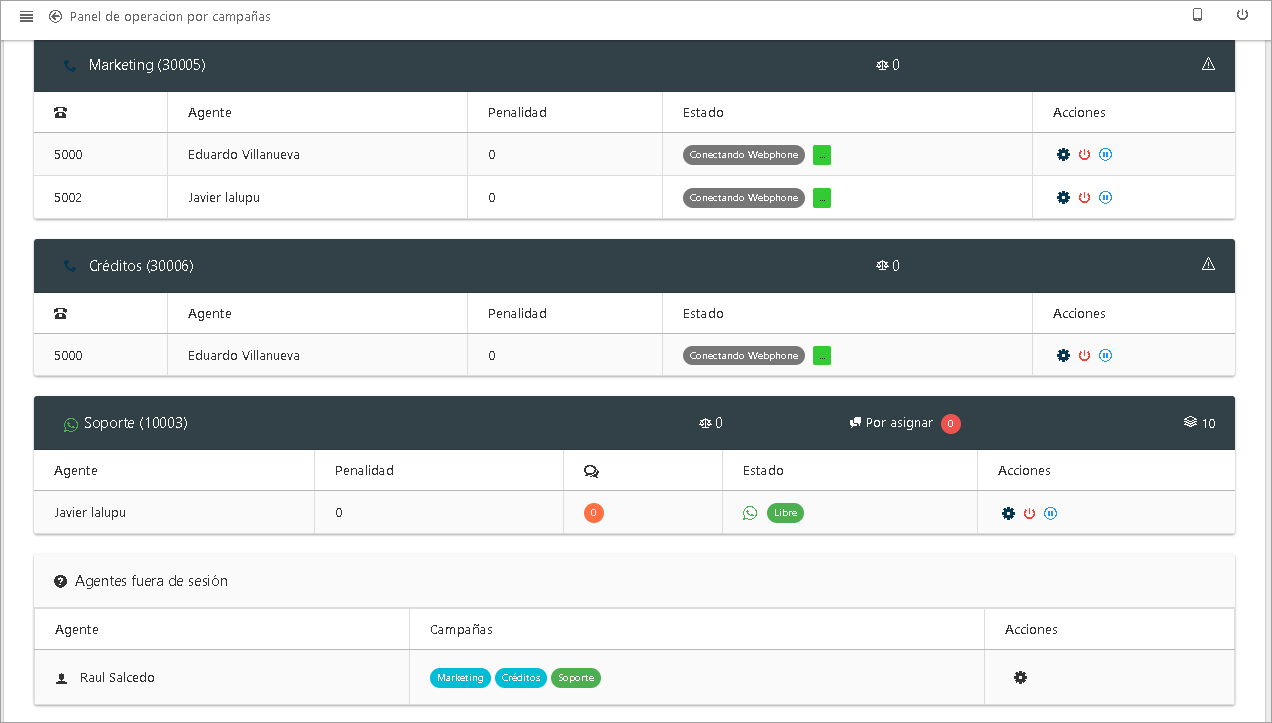Click orange chat count badge for Javier lalupu
The height and width of the screenshot is (723, 1272).
click(x=593, y=513)
